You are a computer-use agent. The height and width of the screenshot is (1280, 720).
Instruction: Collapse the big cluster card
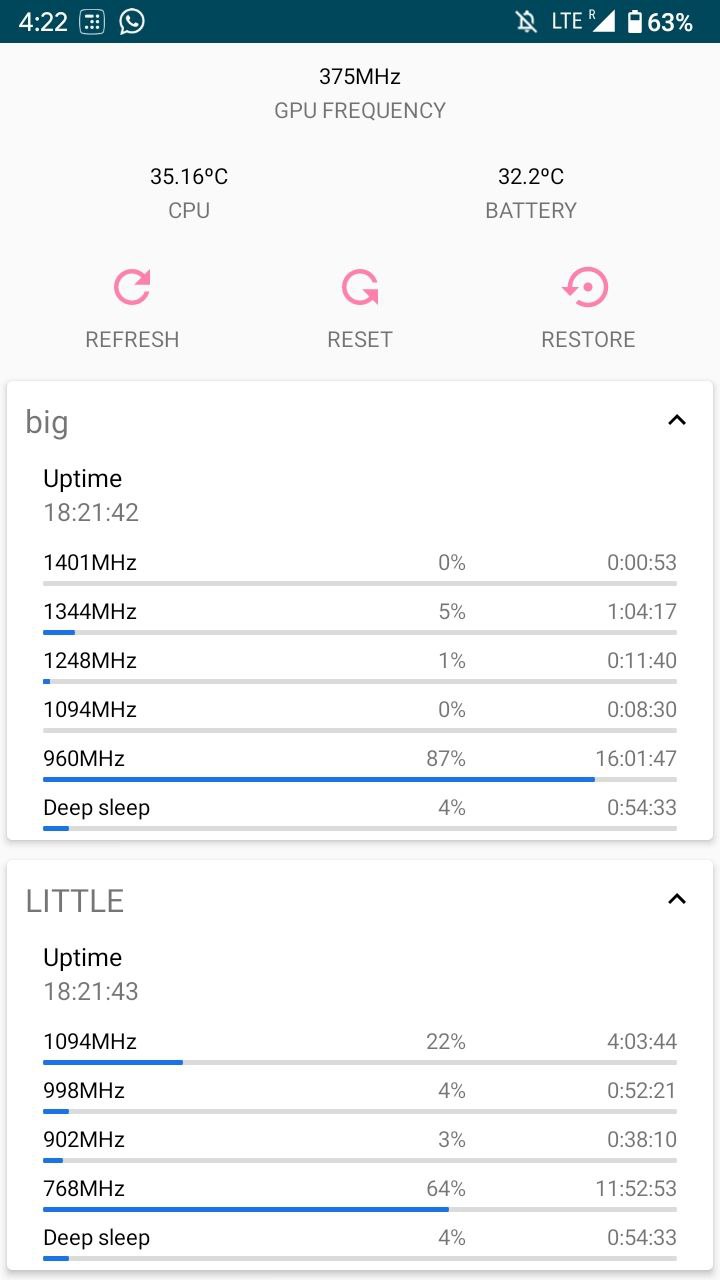(677, 420)
